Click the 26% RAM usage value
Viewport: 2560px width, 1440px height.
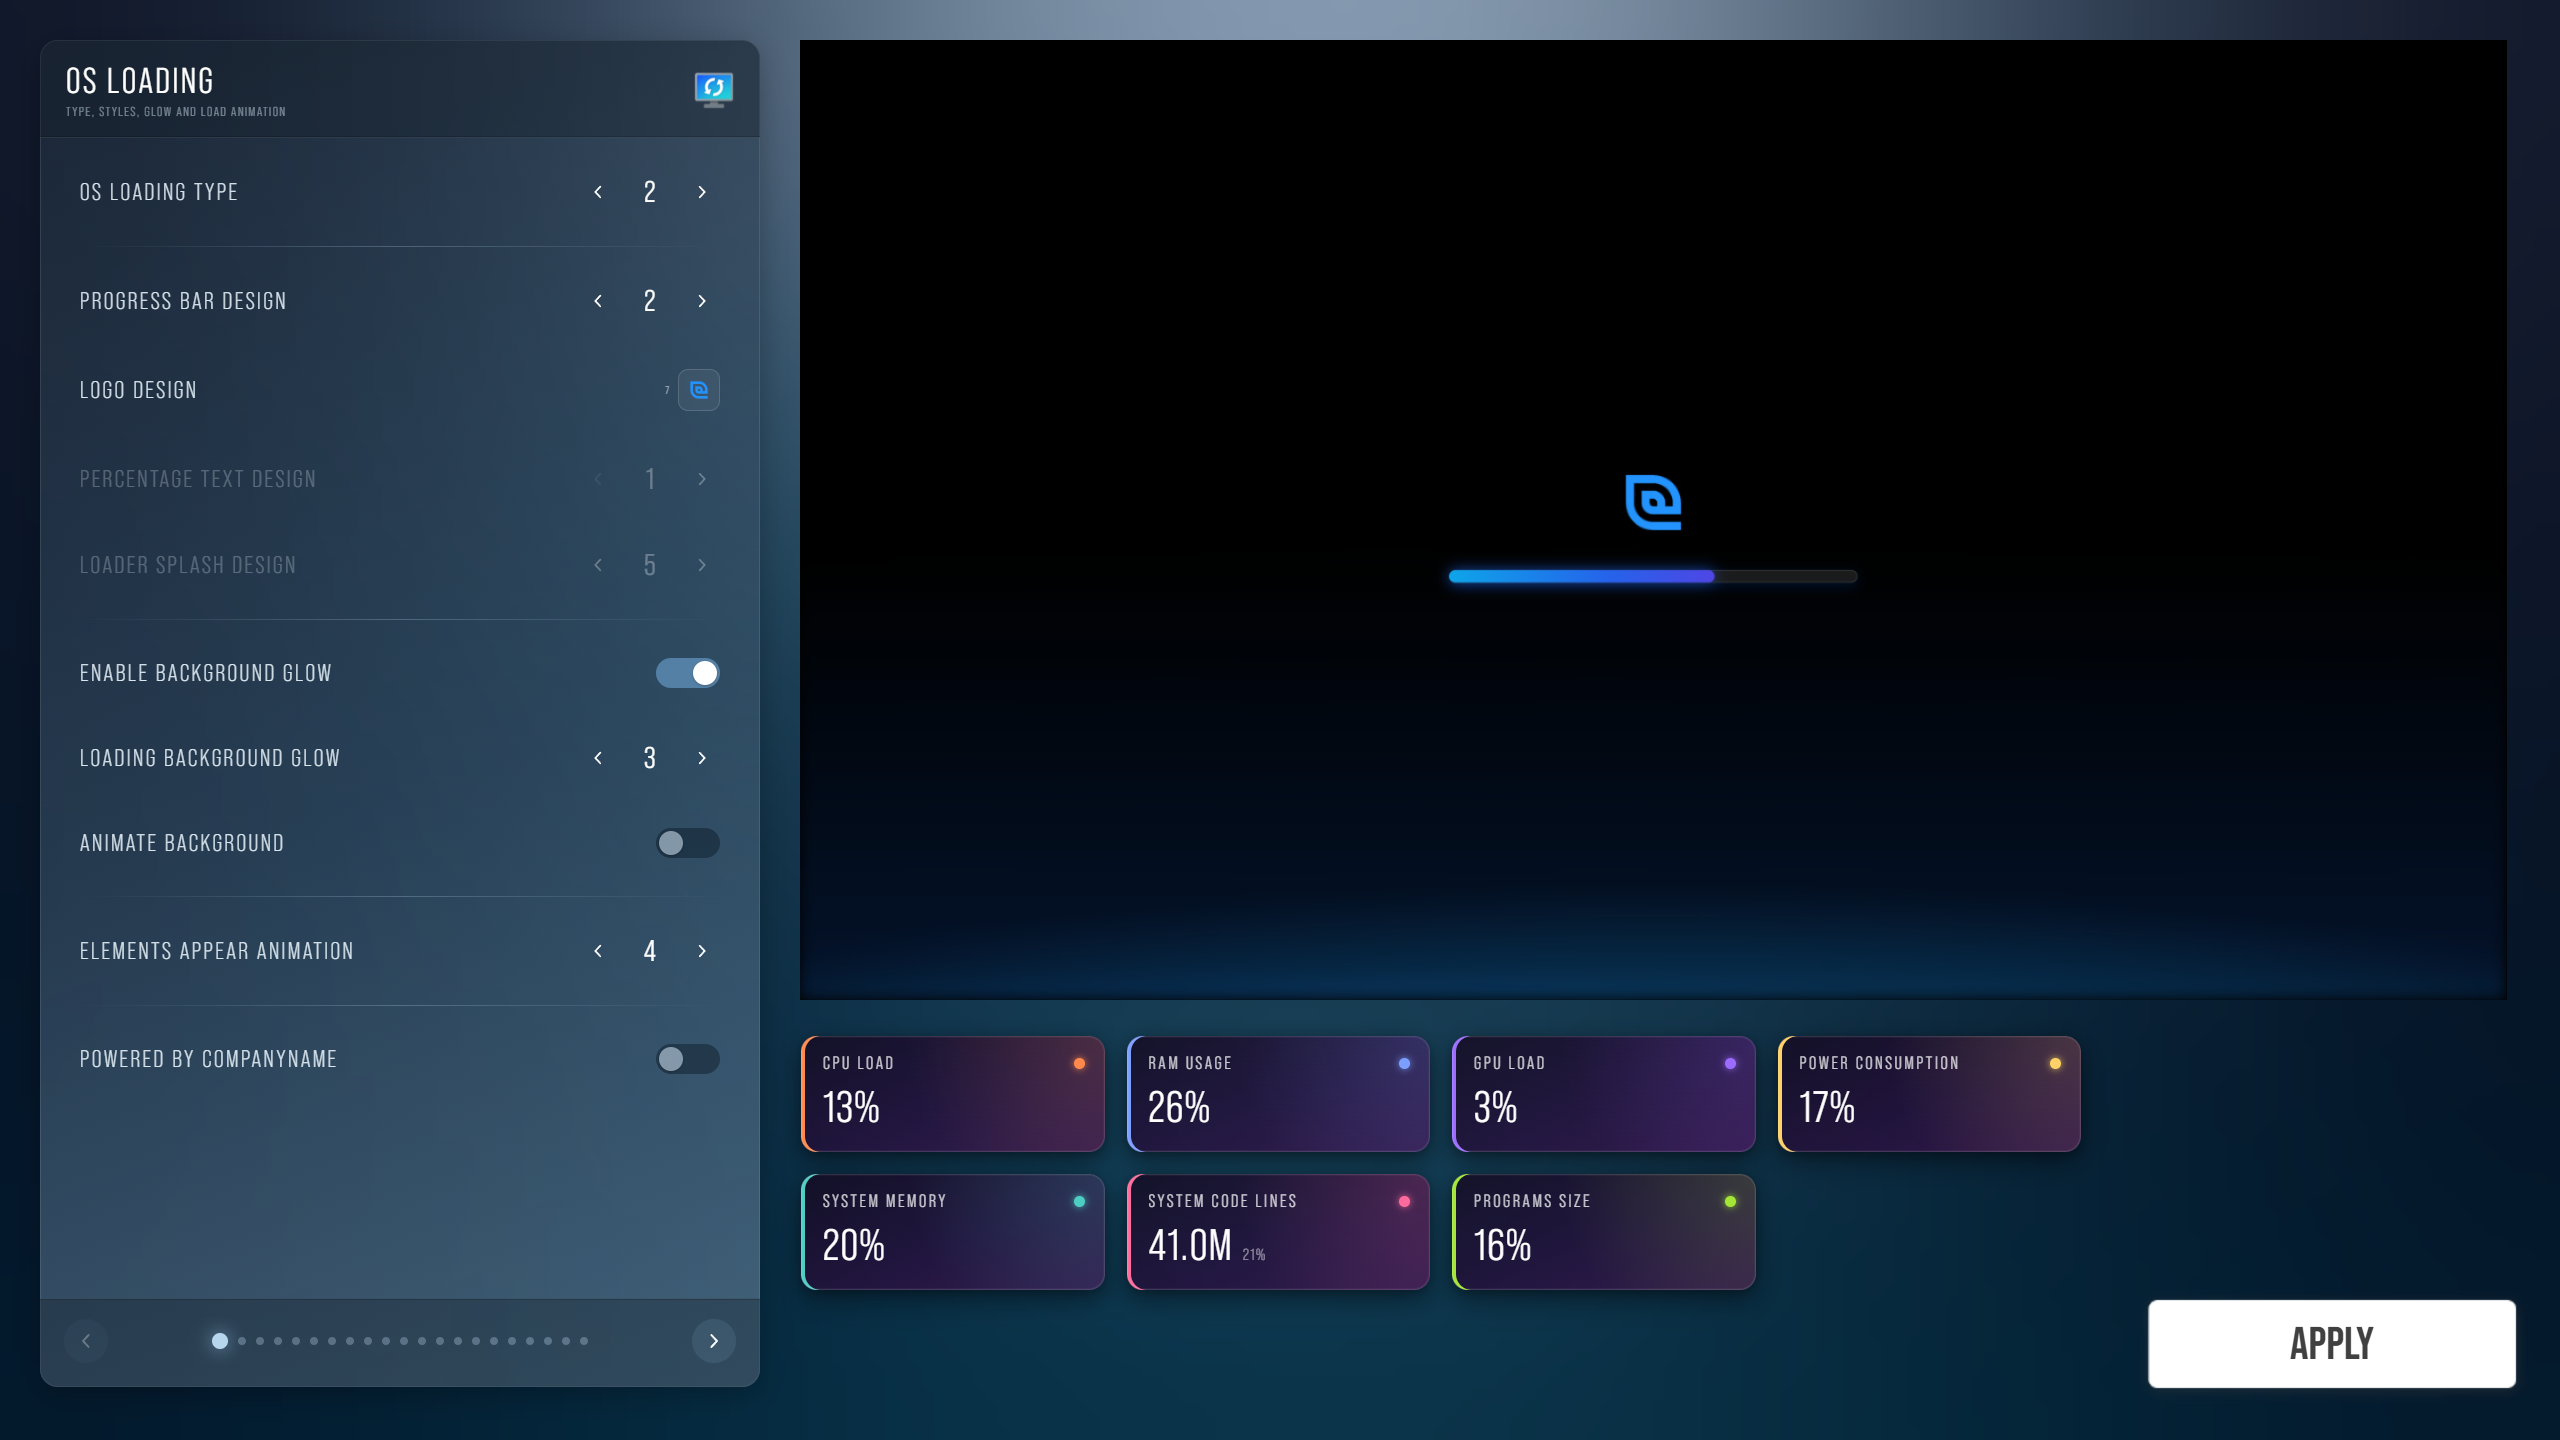(x=1179, y=1108)
